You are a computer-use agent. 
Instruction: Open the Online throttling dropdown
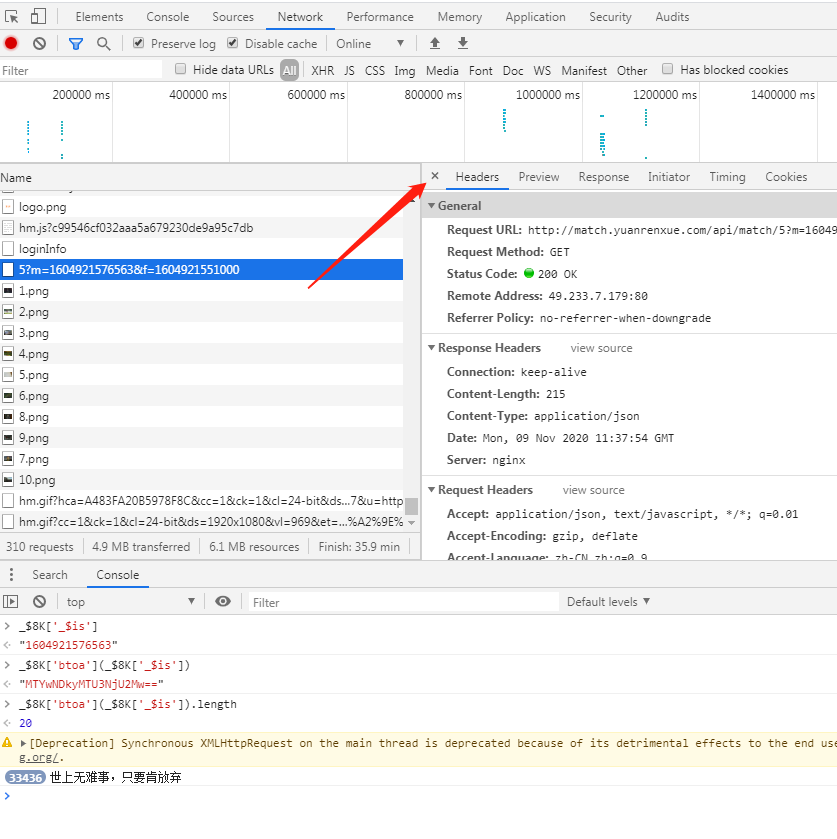click(x=370, y=43)
